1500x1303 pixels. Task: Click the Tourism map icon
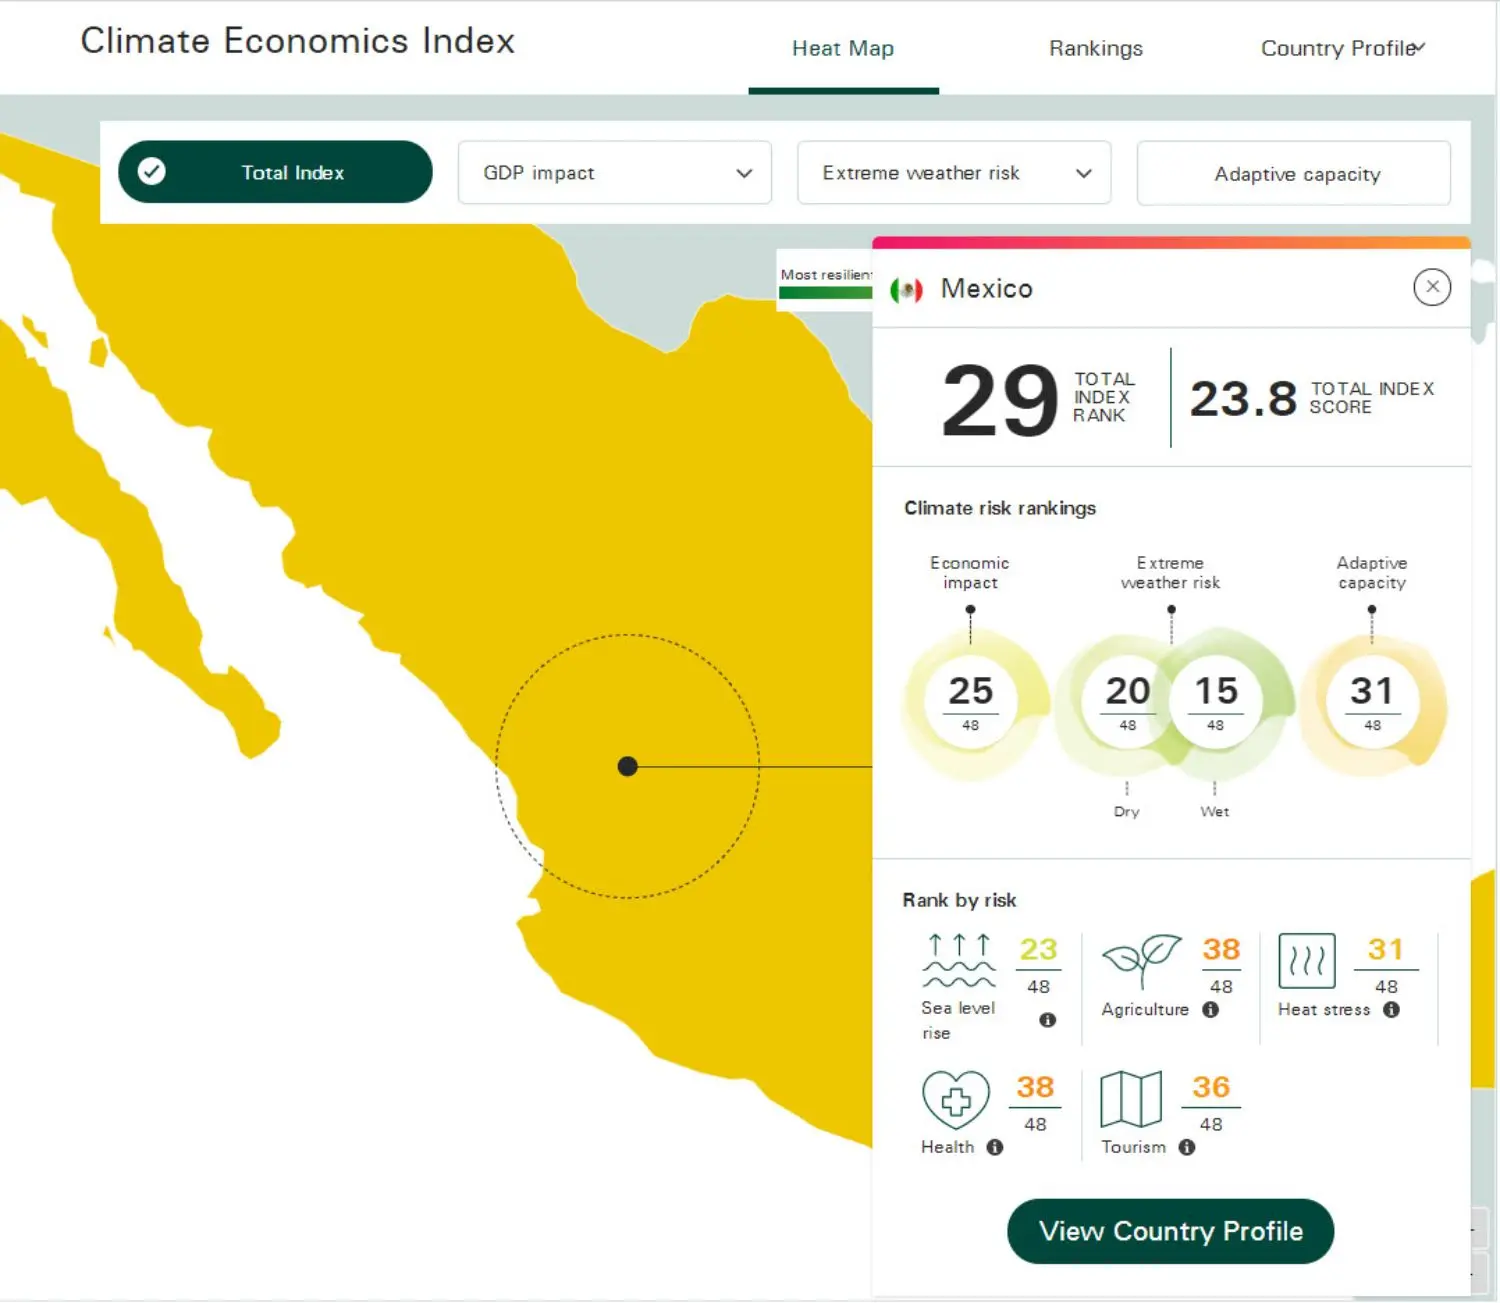click(1131, 1099)
